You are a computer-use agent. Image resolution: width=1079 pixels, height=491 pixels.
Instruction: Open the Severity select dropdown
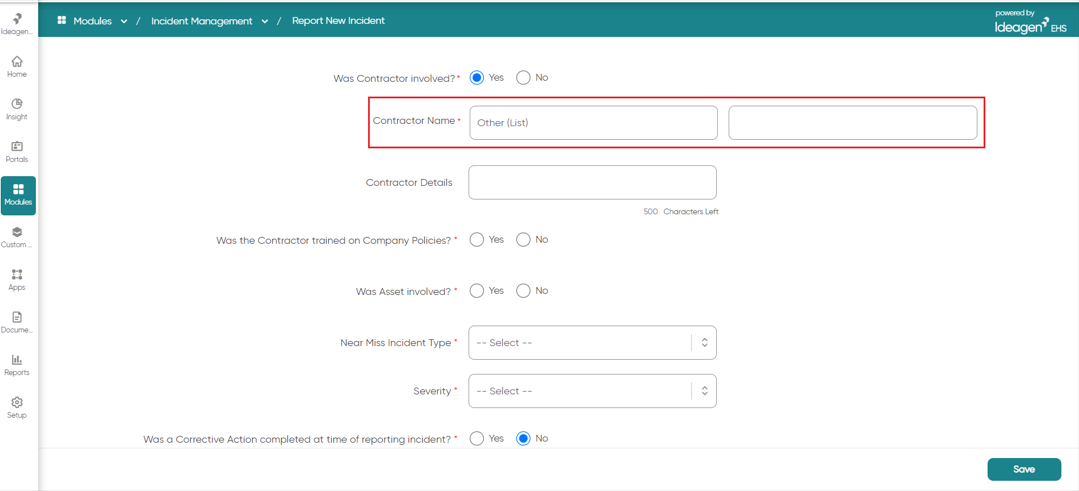[x=592, y=391]
